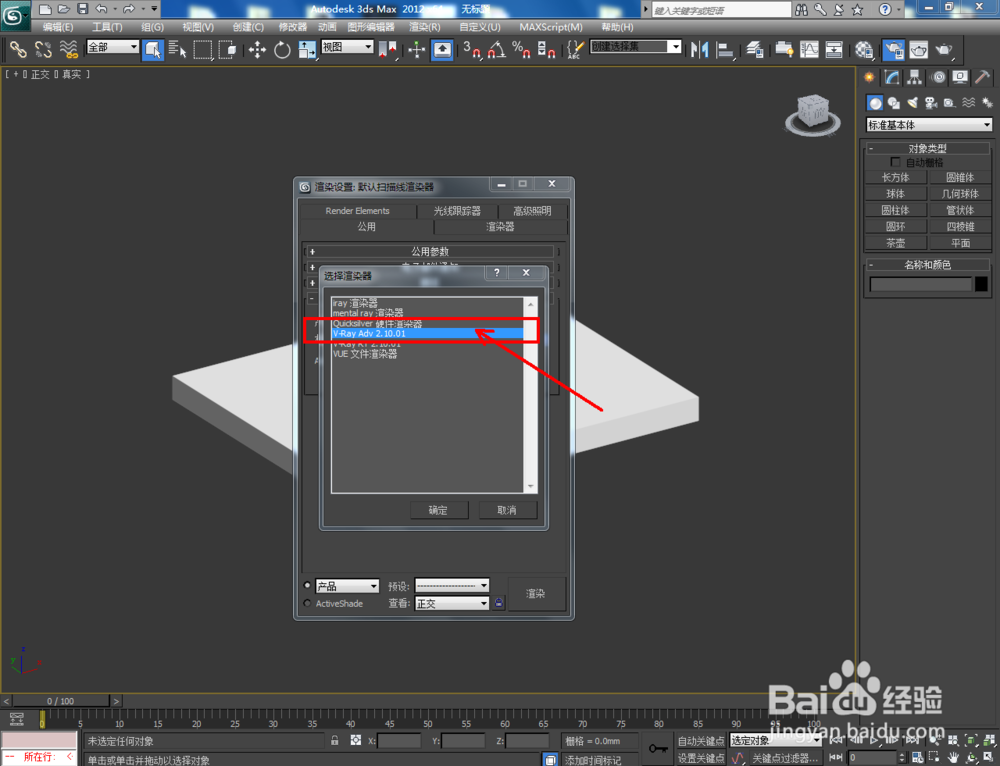
Task: Open the Modify command panel tab
Action: (x=892, y=77)
